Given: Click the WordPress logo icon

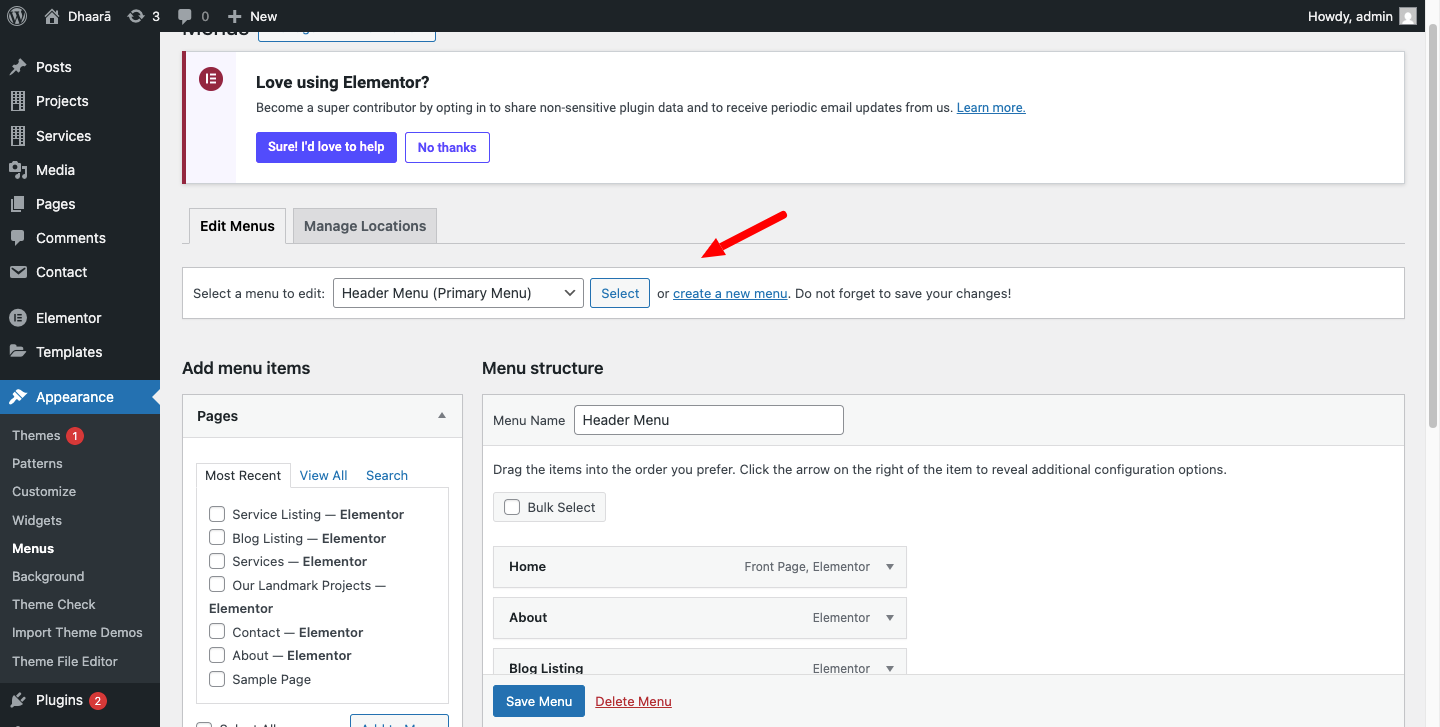Looking at the screenshot, I should pyautogui.click(x=17, y=16).
